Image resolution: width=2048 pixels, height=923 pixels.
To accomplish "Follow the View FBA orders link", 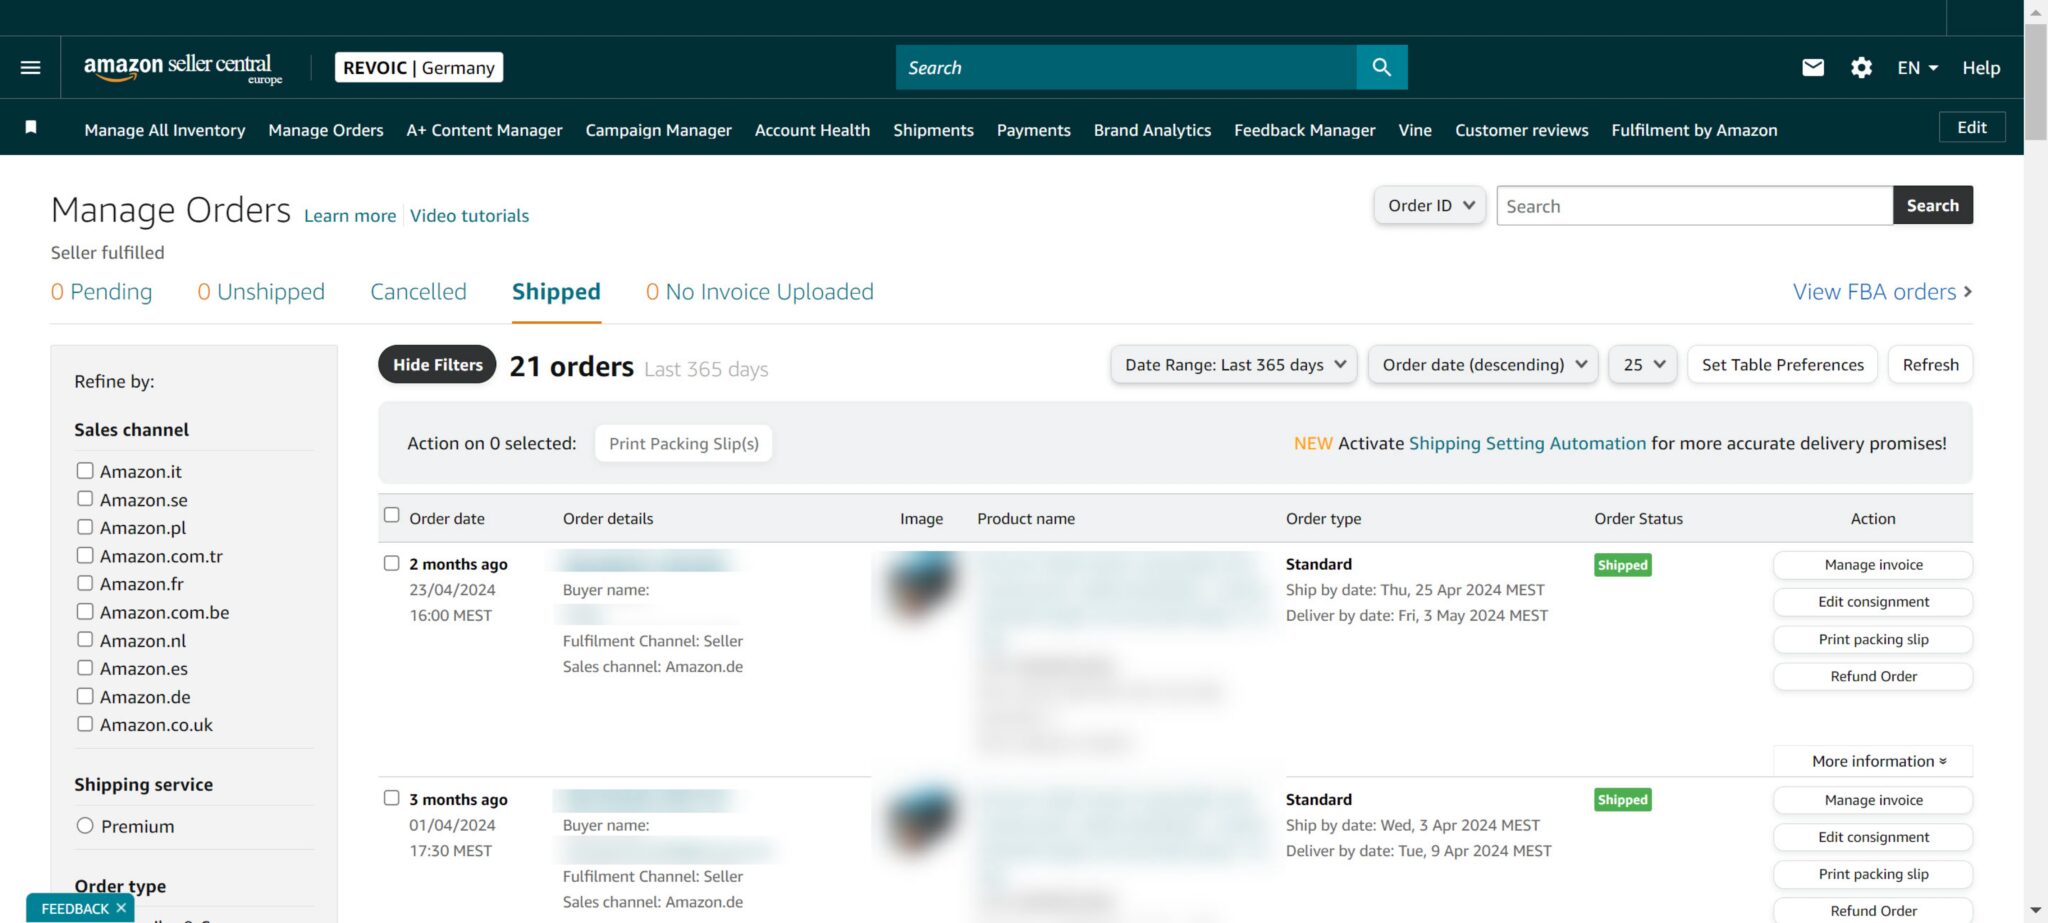I will click(1883, 291).
